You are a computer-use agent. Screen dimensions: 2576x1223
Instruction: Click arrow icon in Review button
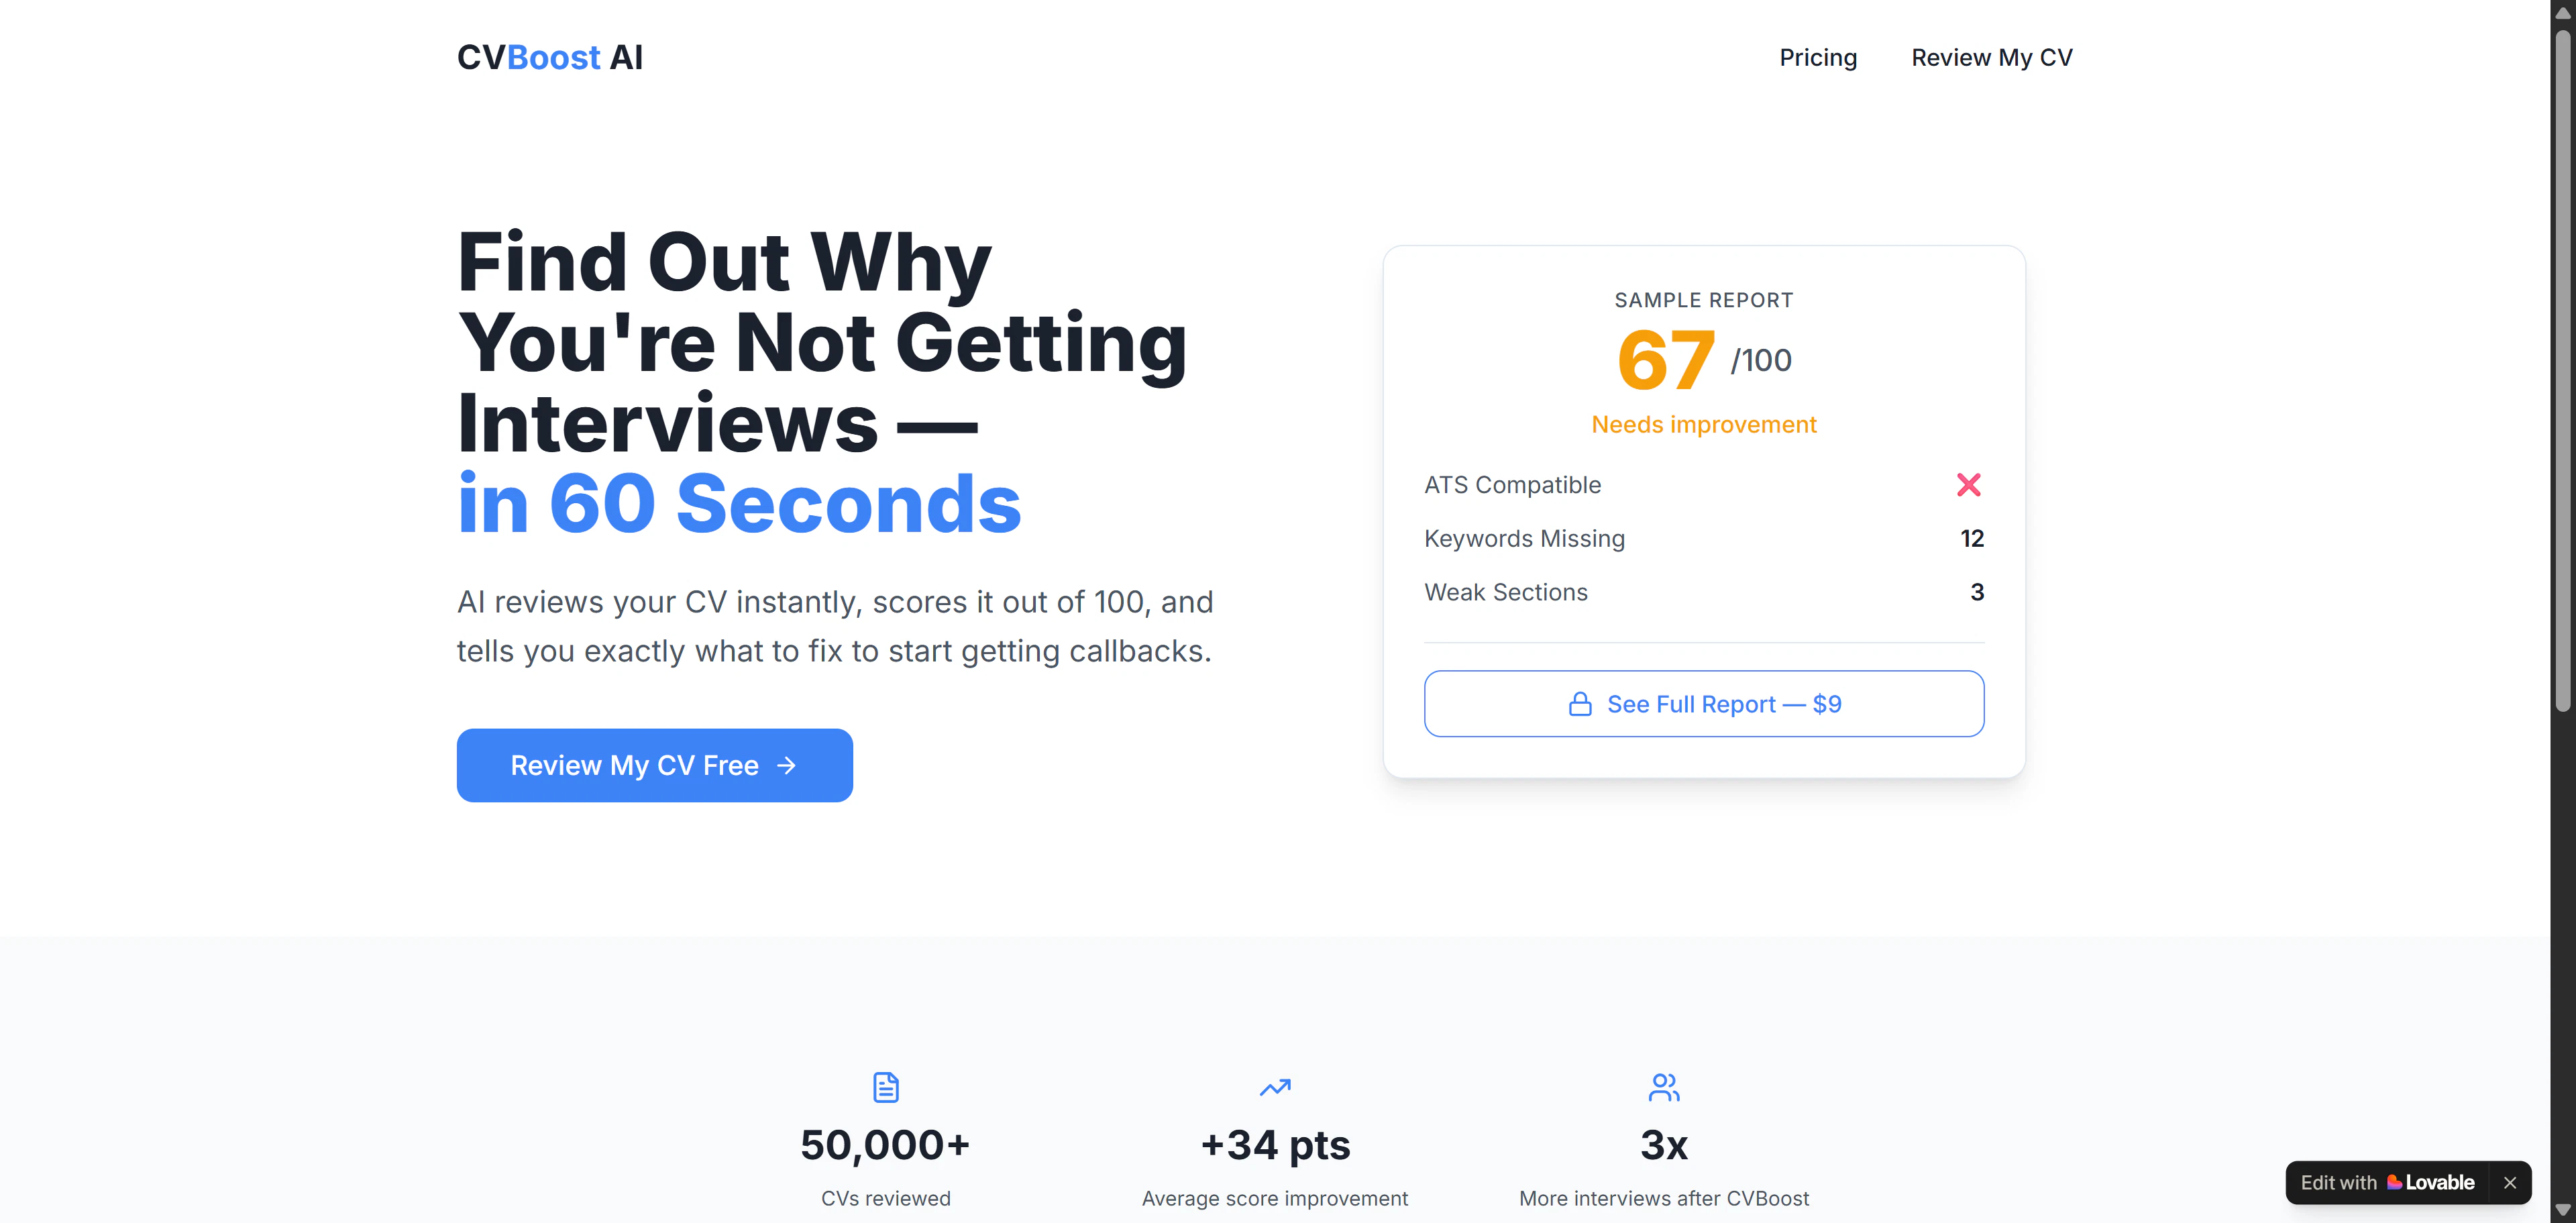(x=787, y=765)
